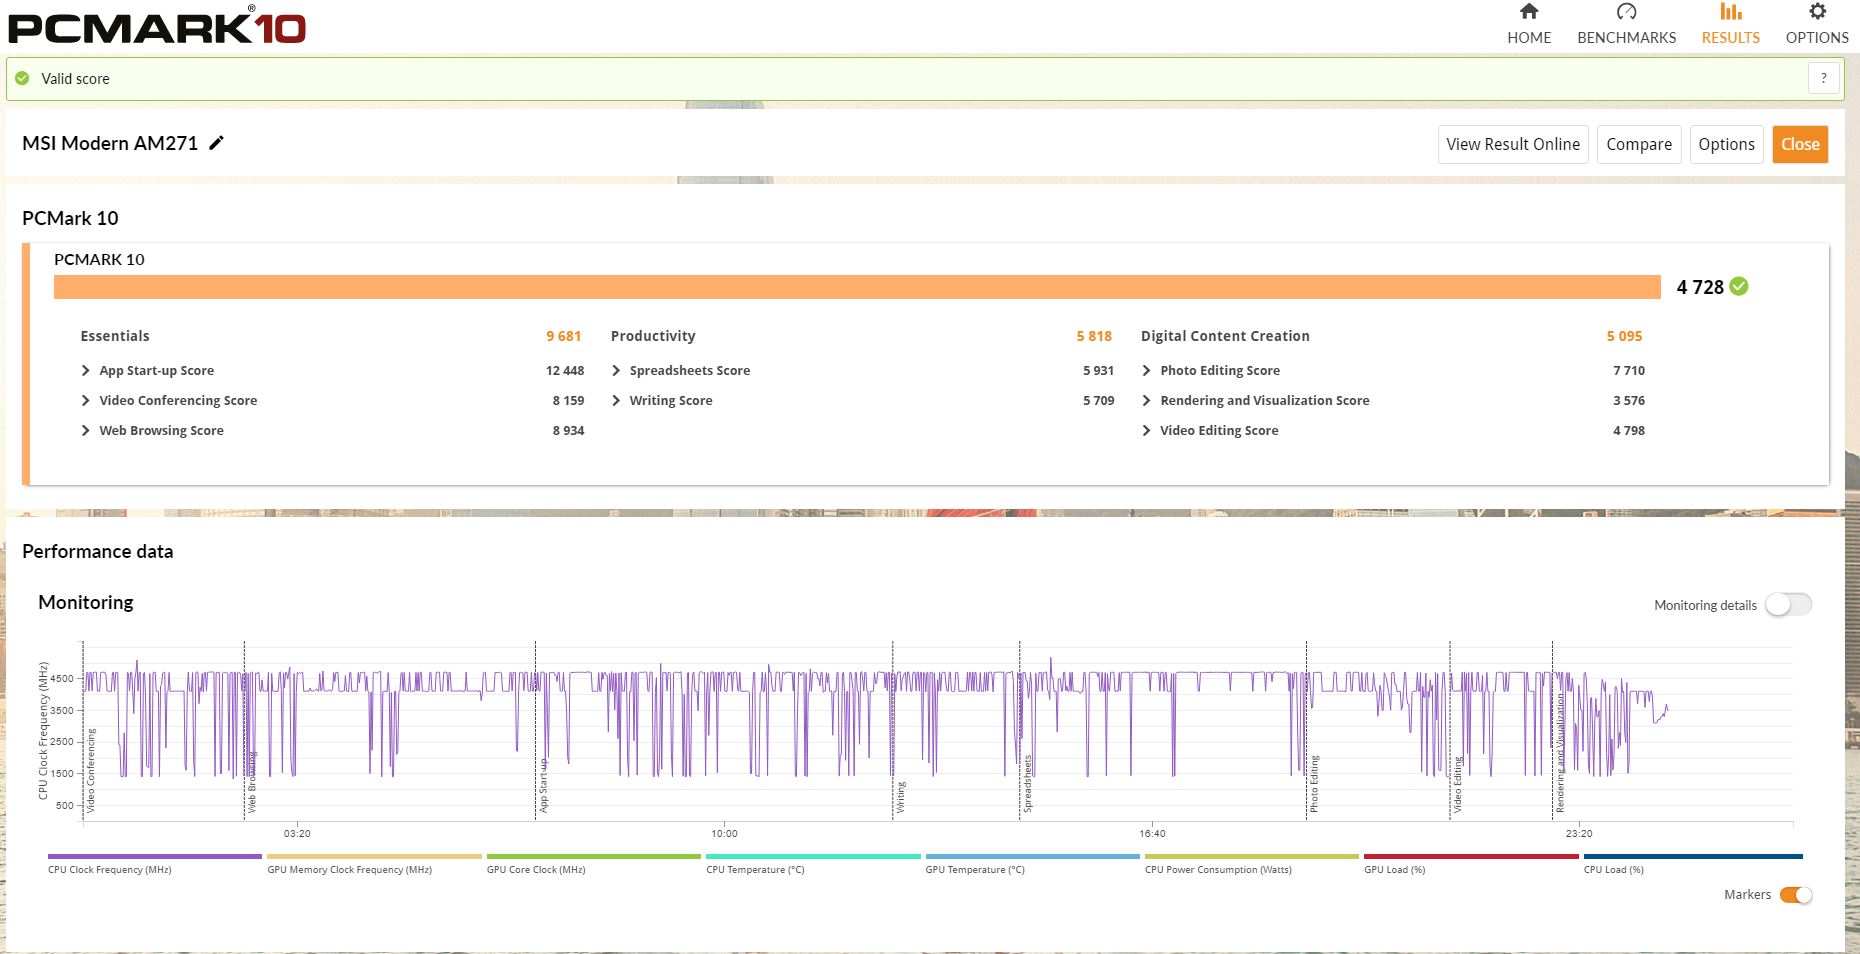Select CPU Load (%) legend

pos(1693,863)
